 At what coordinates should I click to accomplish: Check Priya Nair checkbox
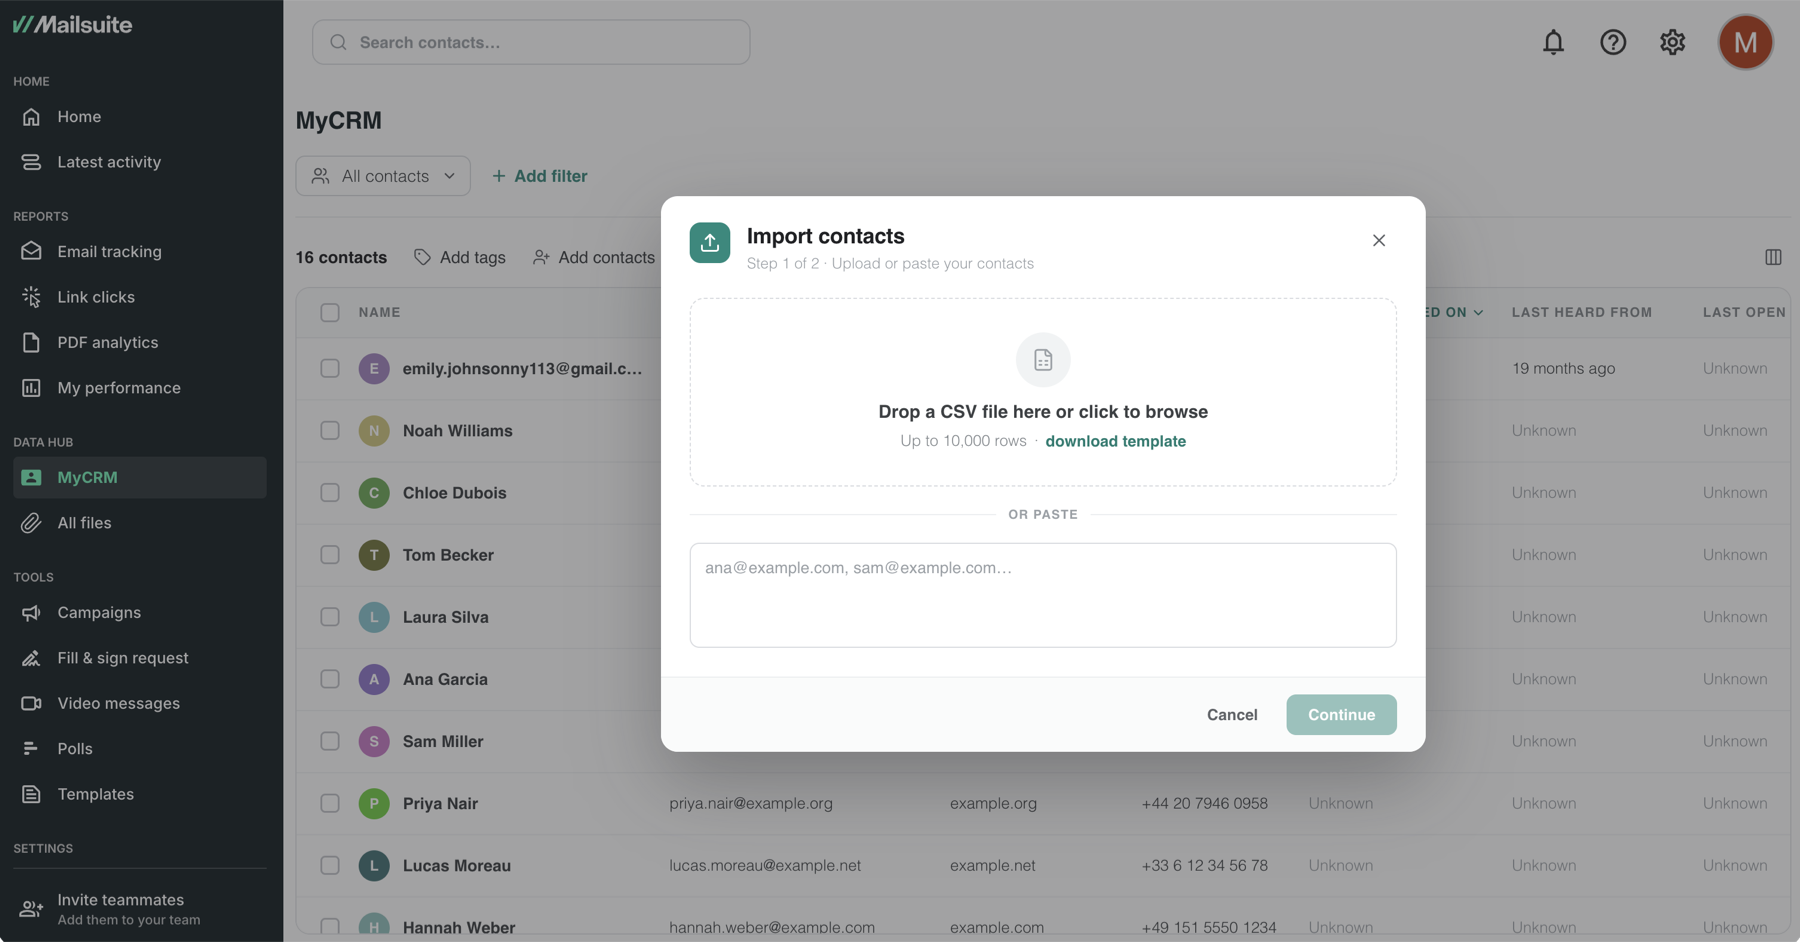330,803
